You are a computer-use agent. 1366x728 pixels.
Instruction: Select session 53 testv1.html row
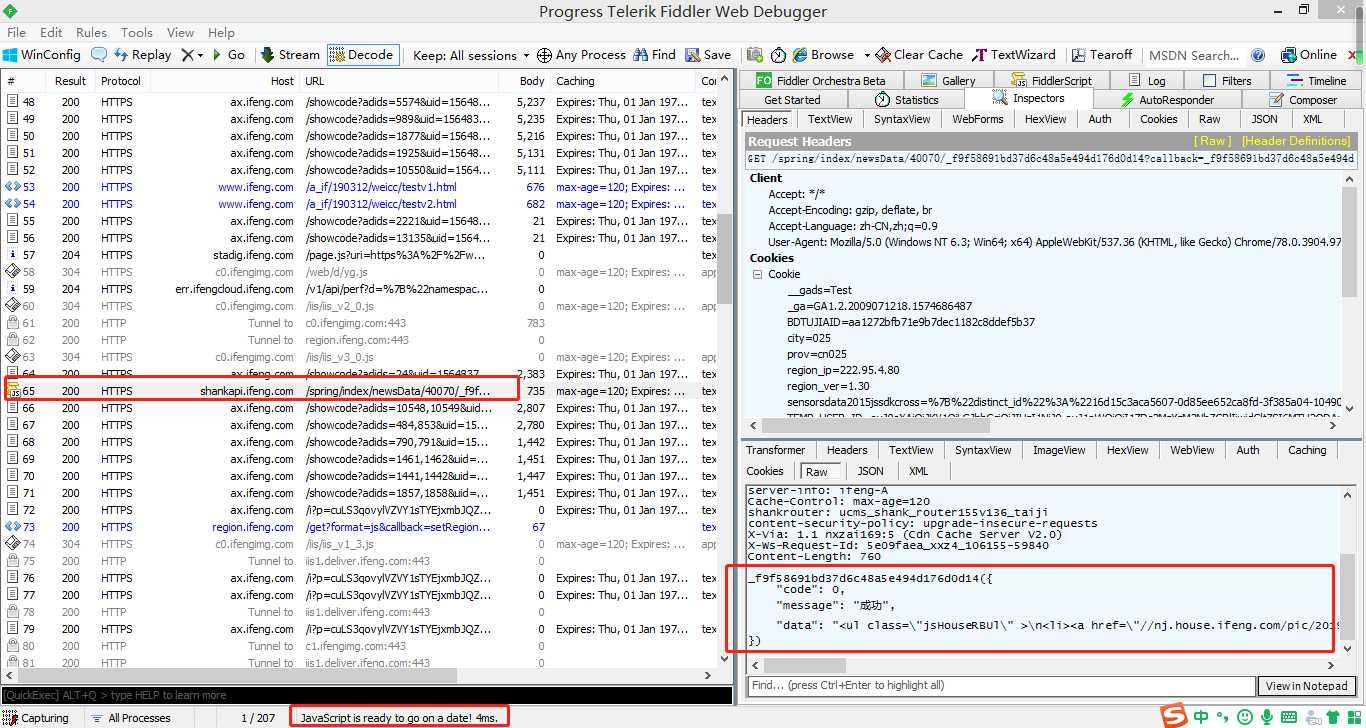(360, 187)
